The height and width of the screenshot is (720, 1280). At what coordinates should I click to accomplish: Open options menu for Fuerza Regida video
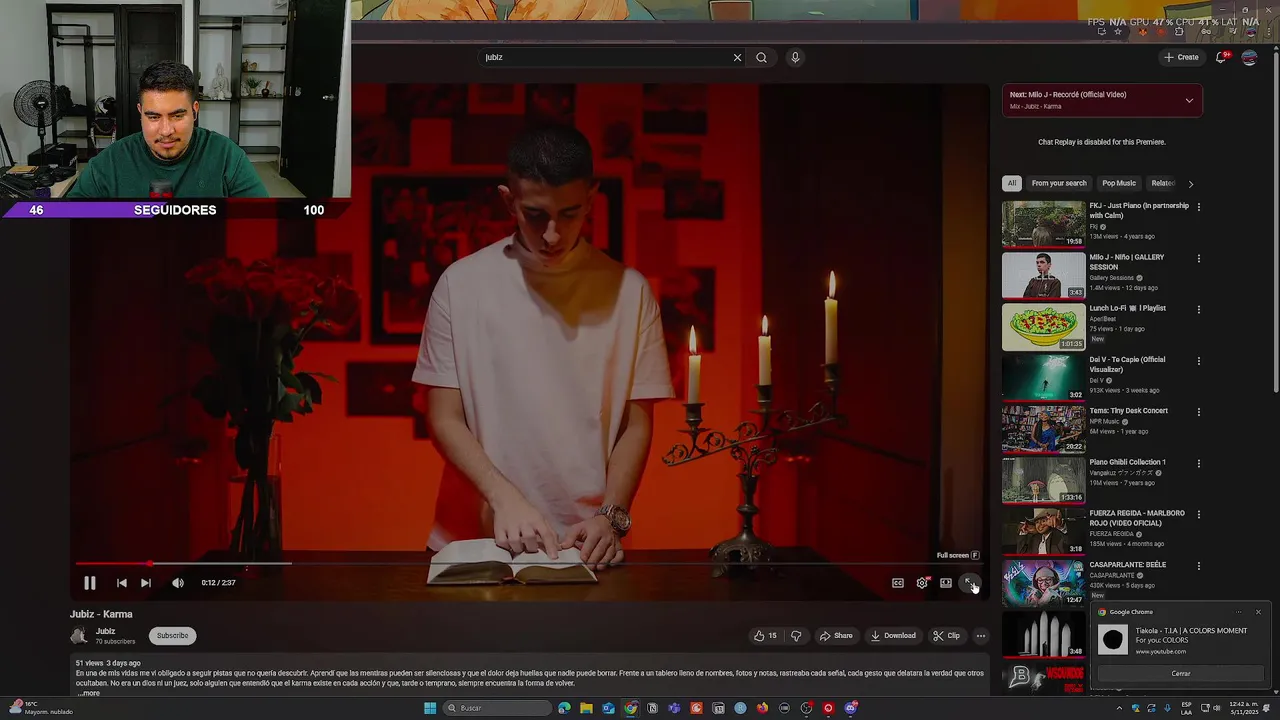pos(1199,514)
